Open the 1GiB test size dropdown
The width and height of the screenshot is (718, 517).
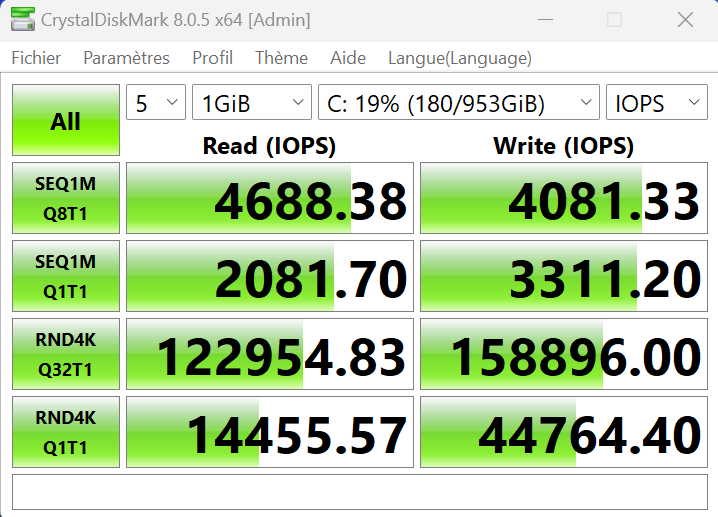(x=252, y=102)
